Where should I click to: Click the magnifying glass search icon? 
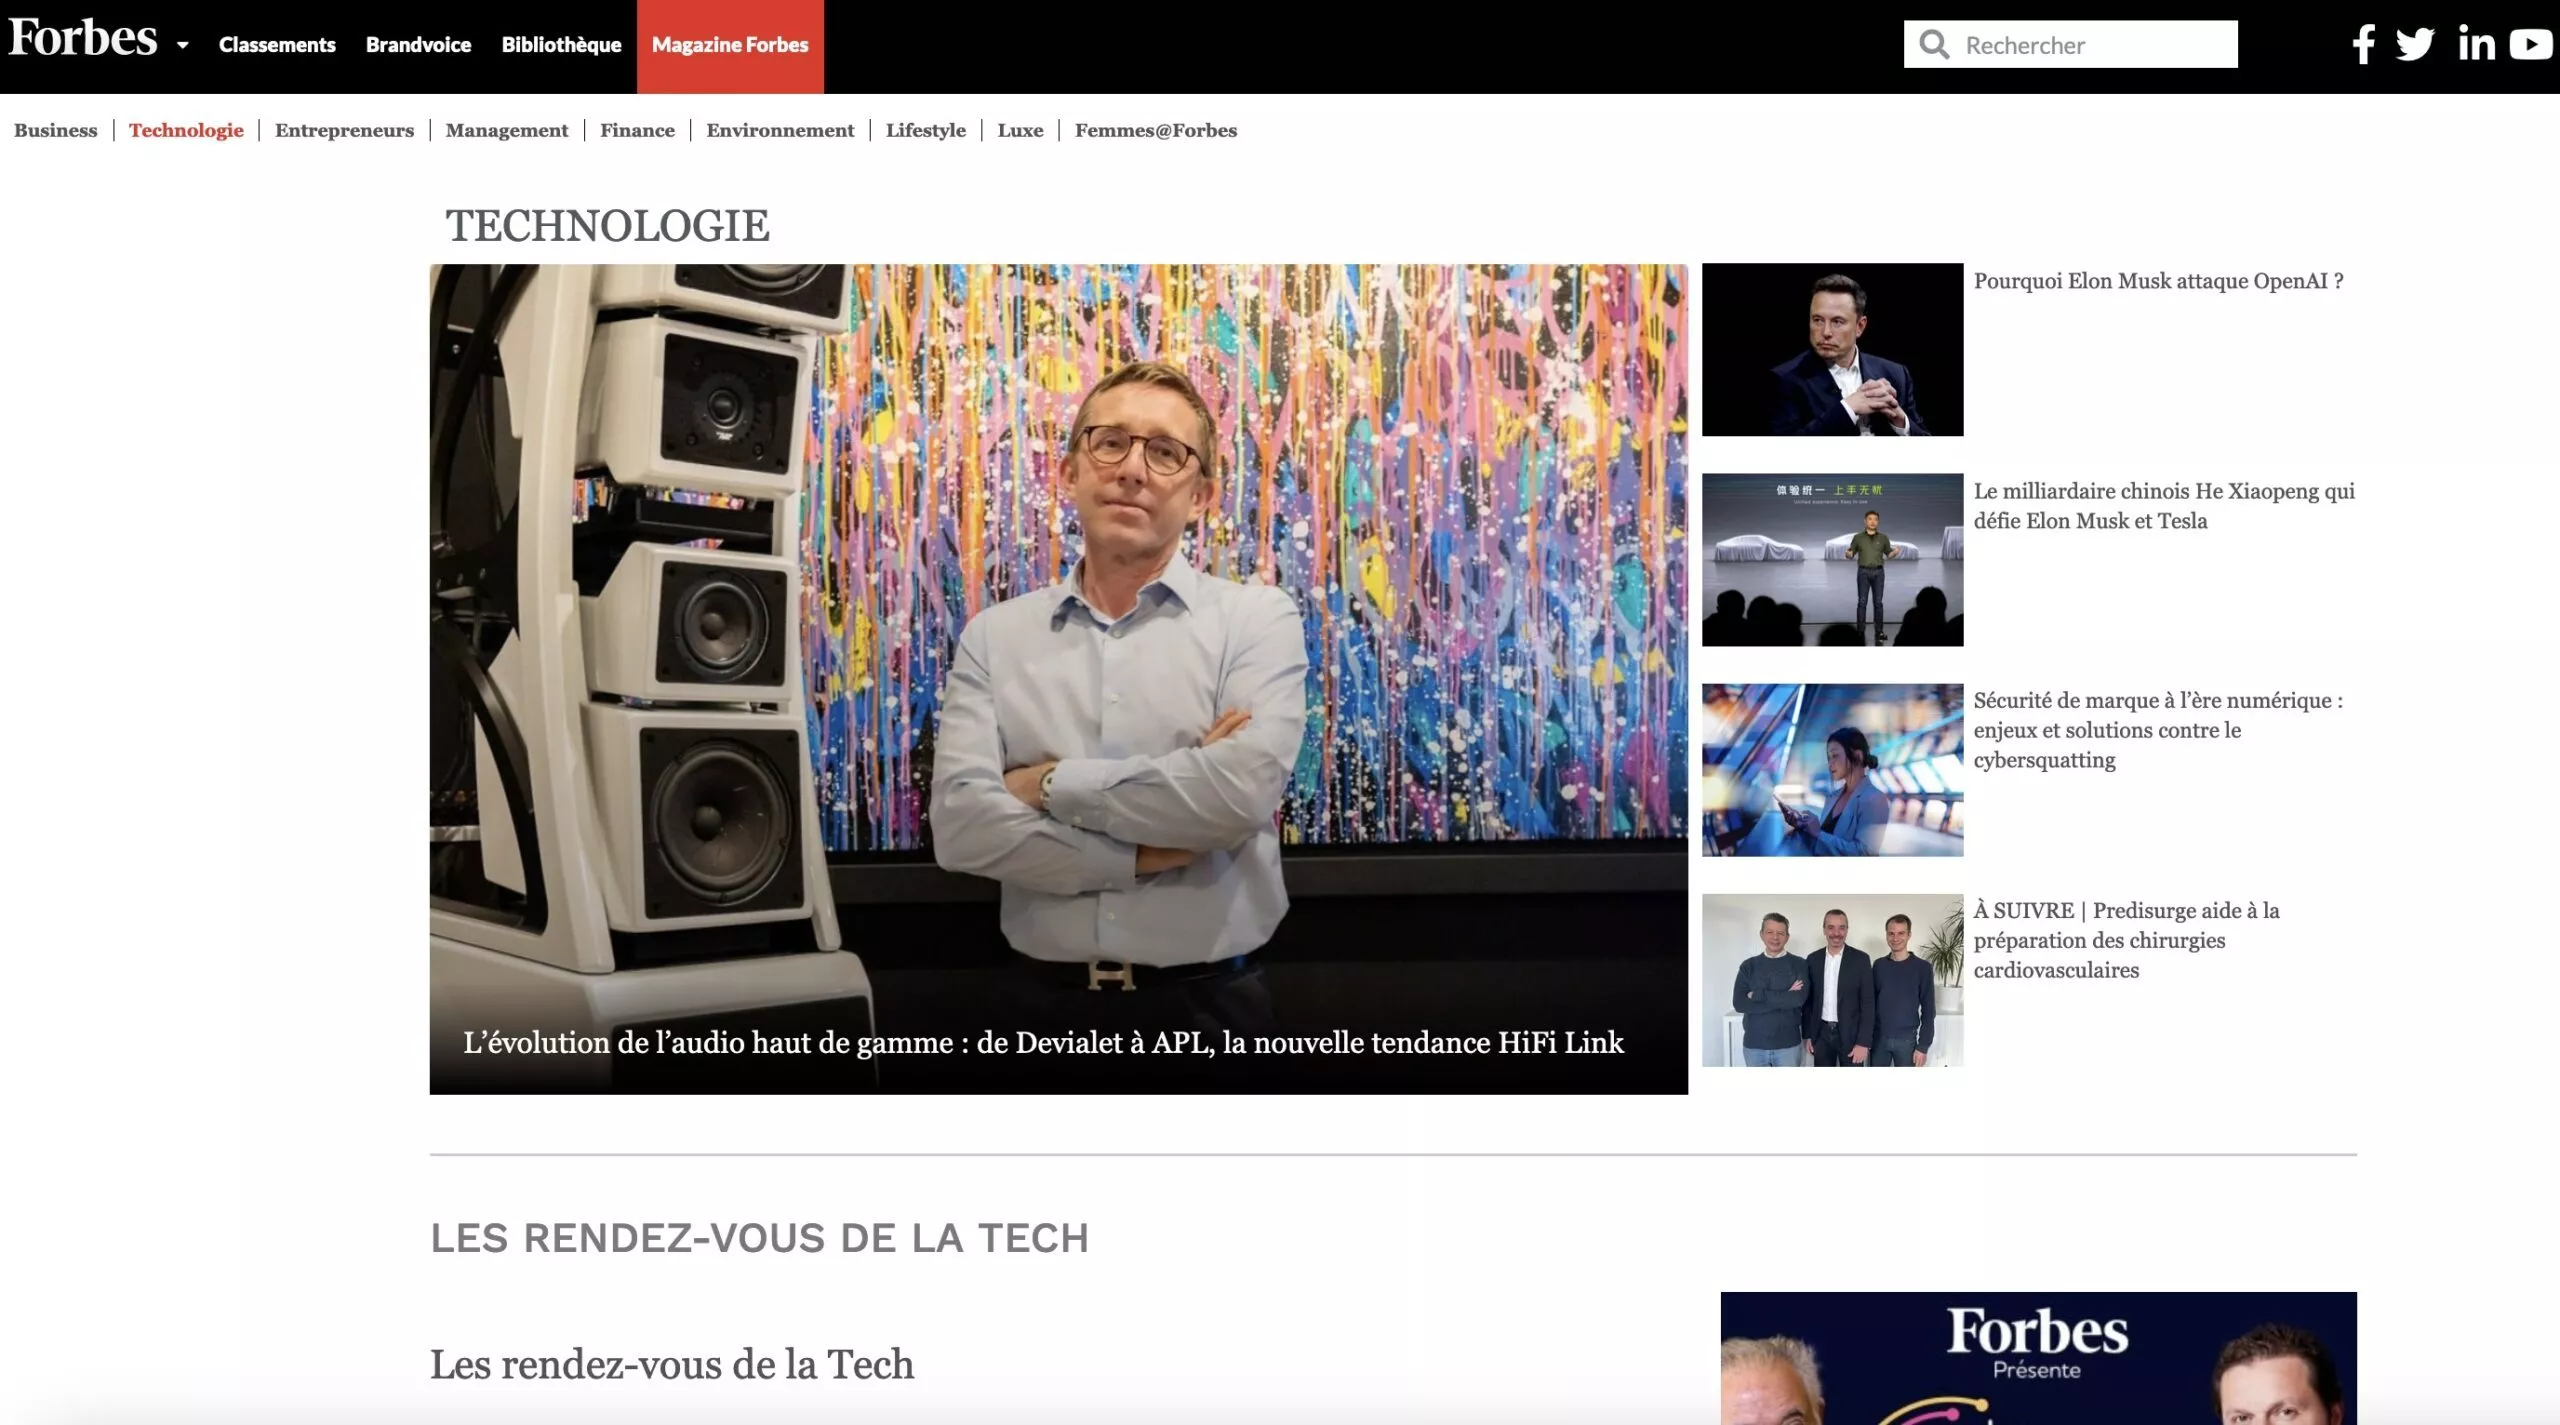coord(1935,45)
